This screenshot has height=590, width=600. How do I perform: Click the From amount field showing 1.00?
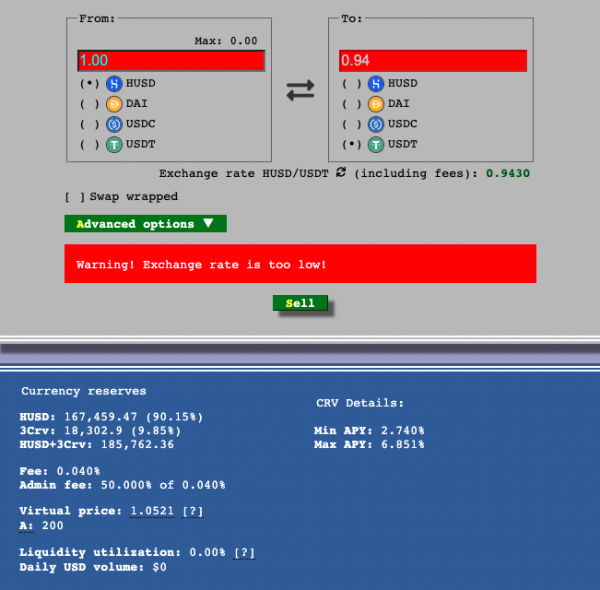coord(171,60)
